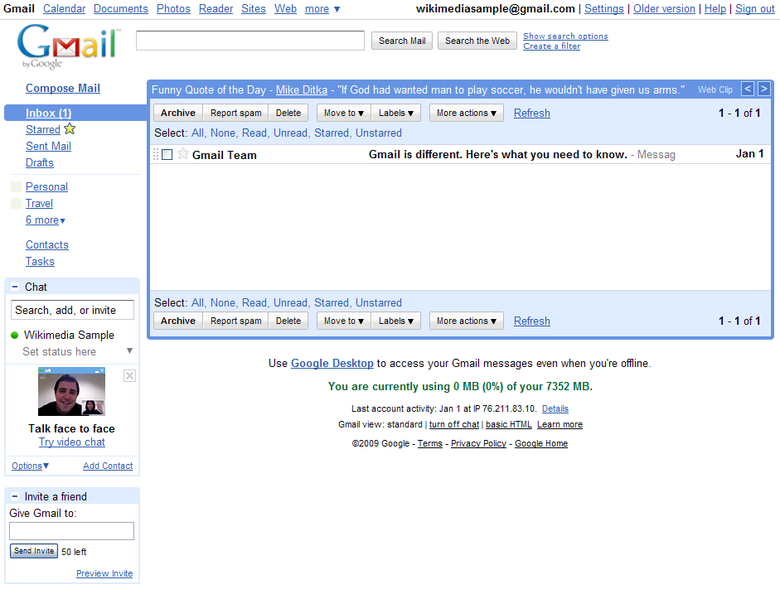Open bottom More actions dropdown
Screen dimensions: 780x599
pyautogui.click(x=467, y=321)
